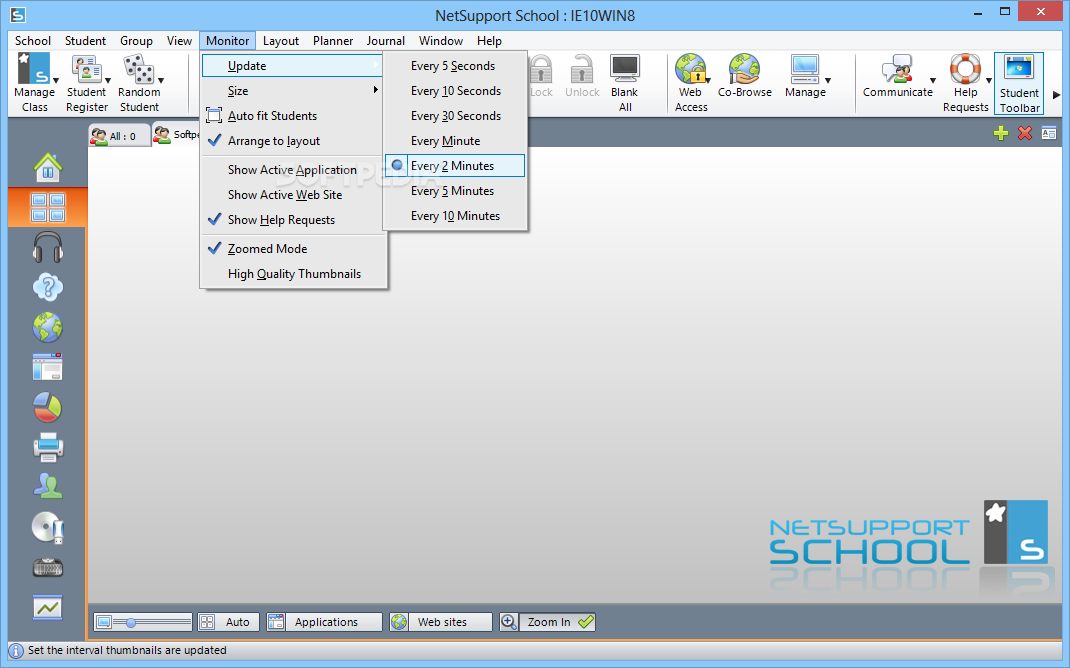This screenshot has height=668, width=1070.
Task: Open the device control disc icon in sidebar
Action: point(48,527)
